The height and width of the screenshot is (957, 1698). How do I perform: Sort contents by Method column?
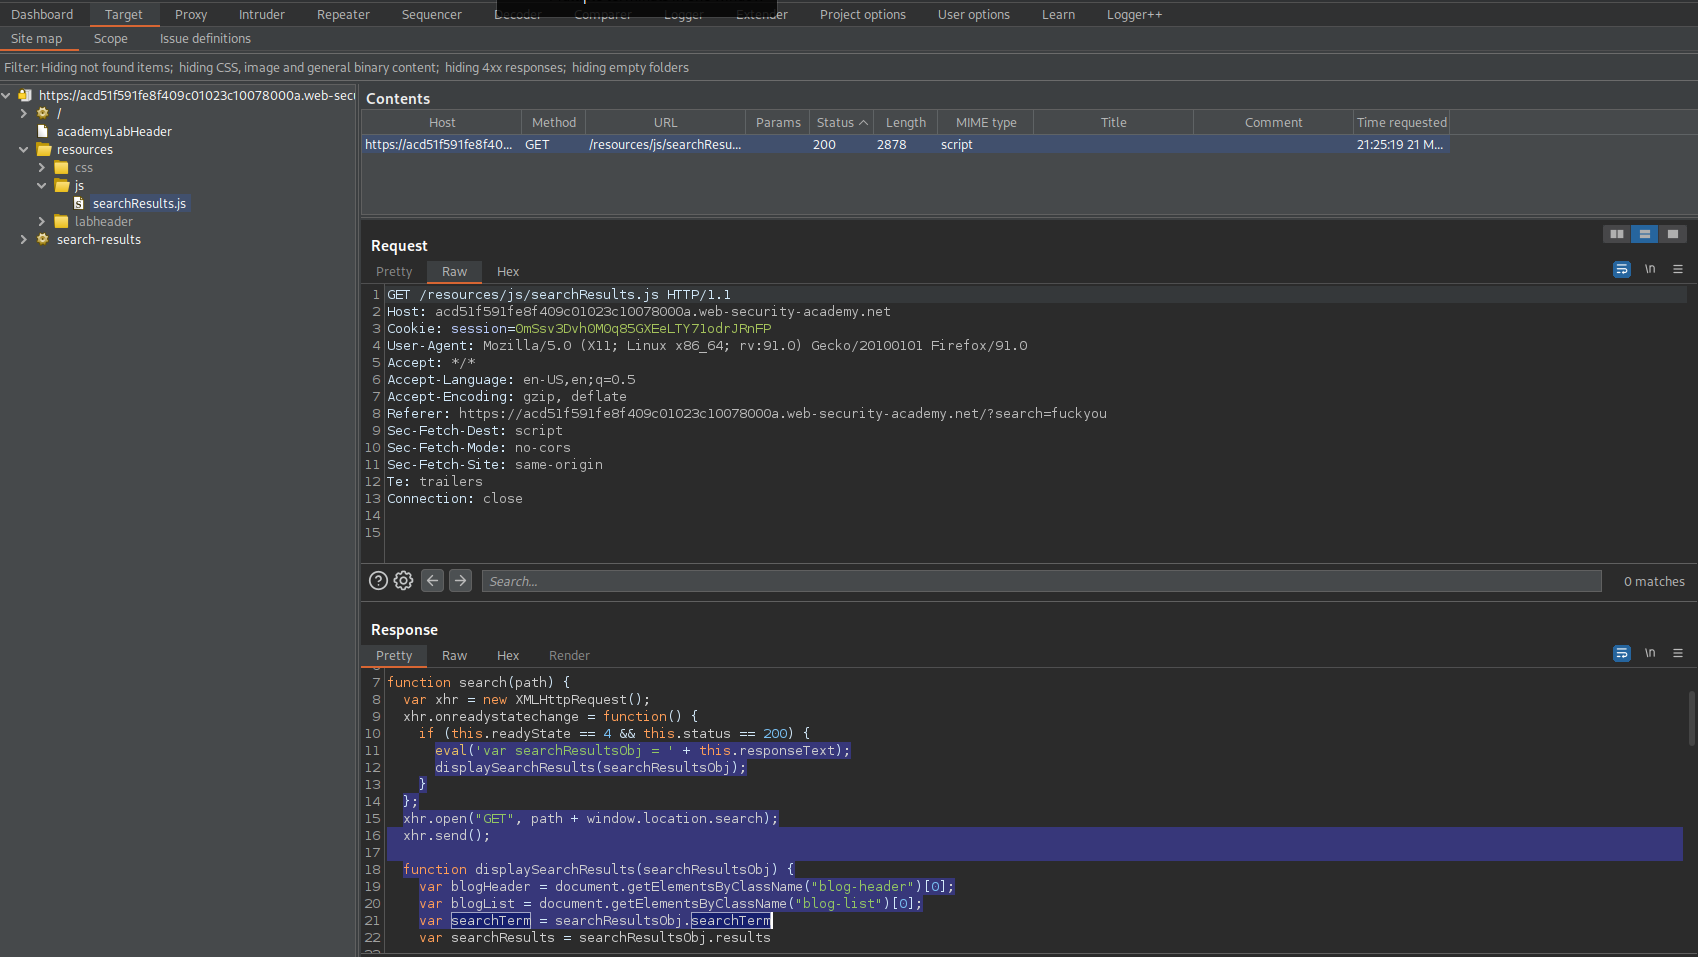point(554,123)
